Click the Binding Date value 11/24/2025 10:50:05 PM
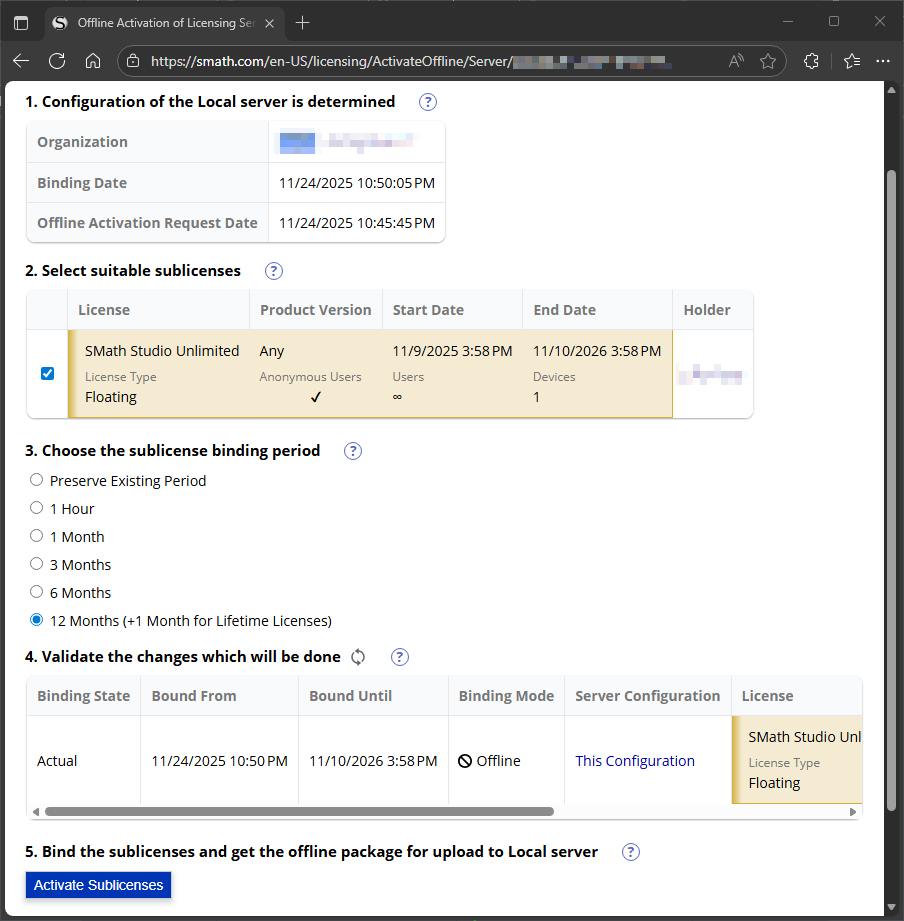Viewport: 904px width, 921px height. (x=357, y=183)
